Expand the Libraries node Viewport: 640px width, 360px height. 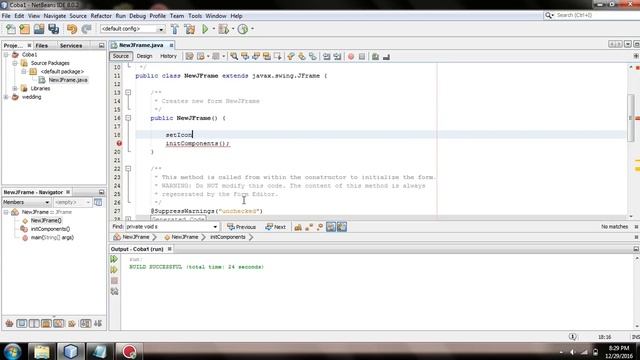coord(15,88)
